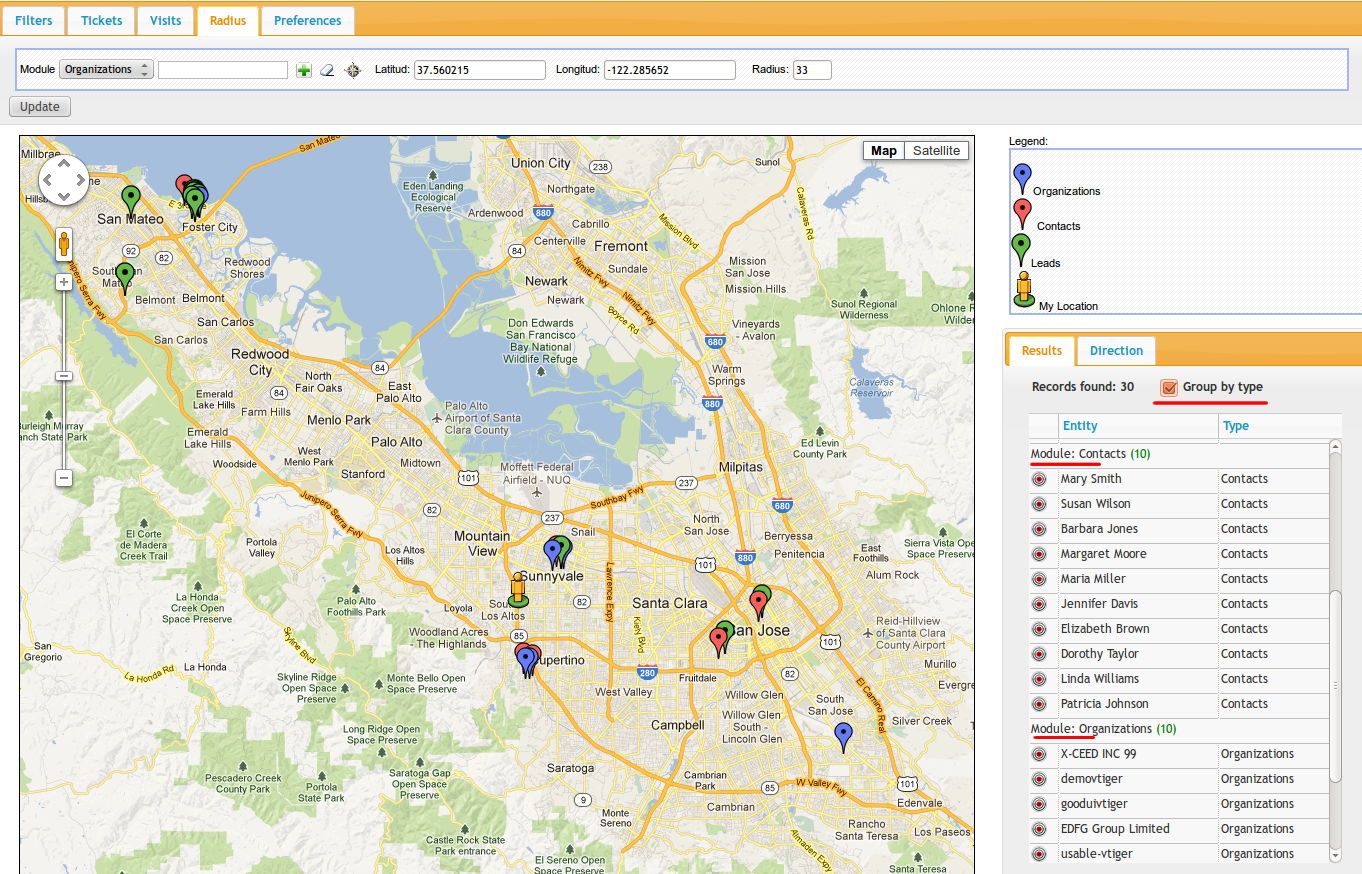This screenshot has height=874, width=1362.
Task: Switch map to Satellite view
Action: click(936, 151)
